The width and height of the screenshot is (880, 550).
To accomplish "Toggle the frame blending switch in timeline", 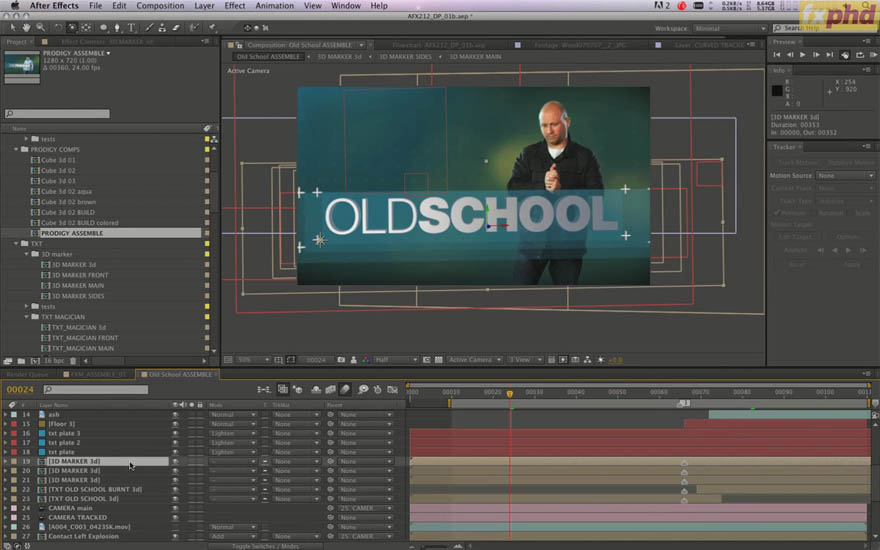I will click(x=330, y=389).
